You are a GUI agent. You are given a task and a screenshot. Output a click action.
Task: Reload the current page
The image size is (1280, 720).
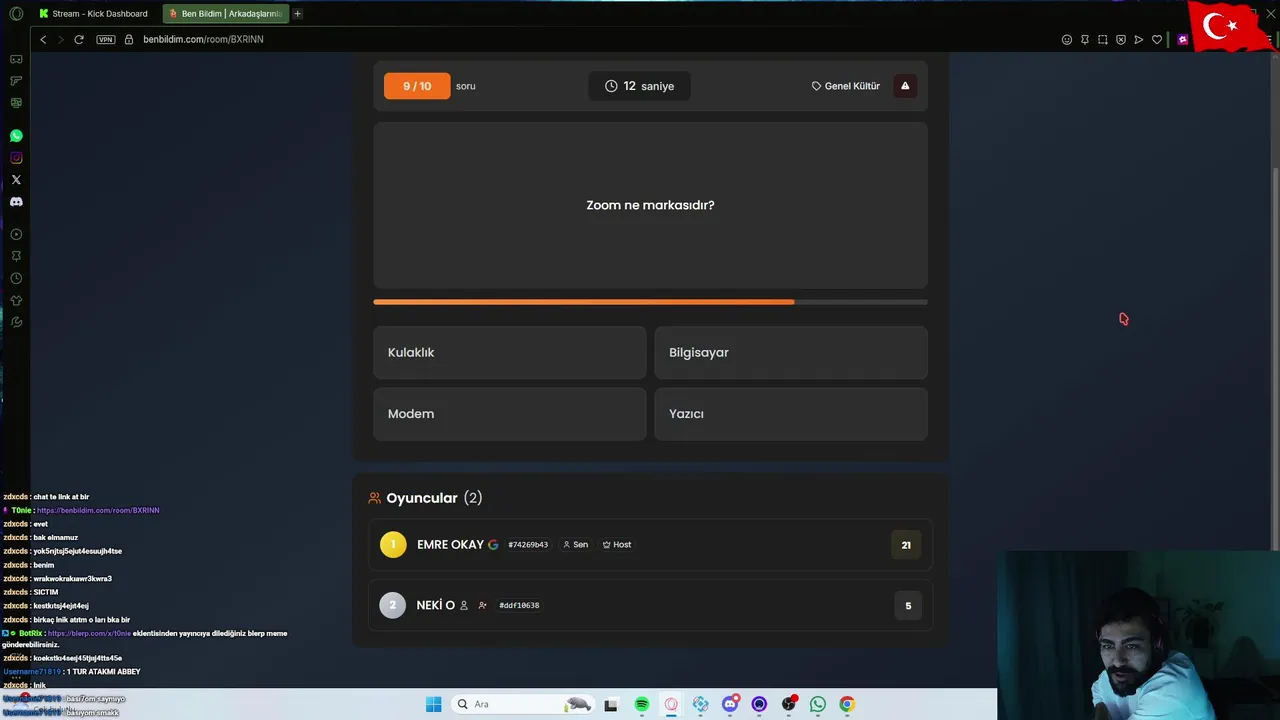click(x=79, y=39)
